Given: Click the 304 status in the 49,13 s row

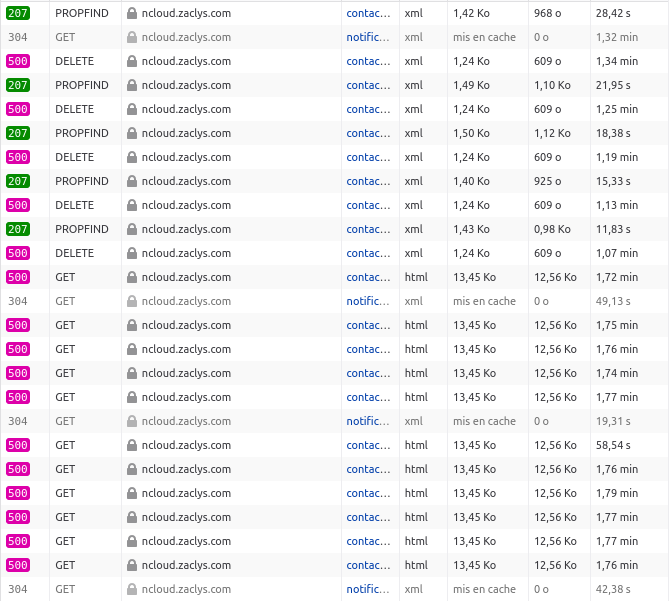Looking at the screenshot, I should pyautogui.click(x=18, y=301).
